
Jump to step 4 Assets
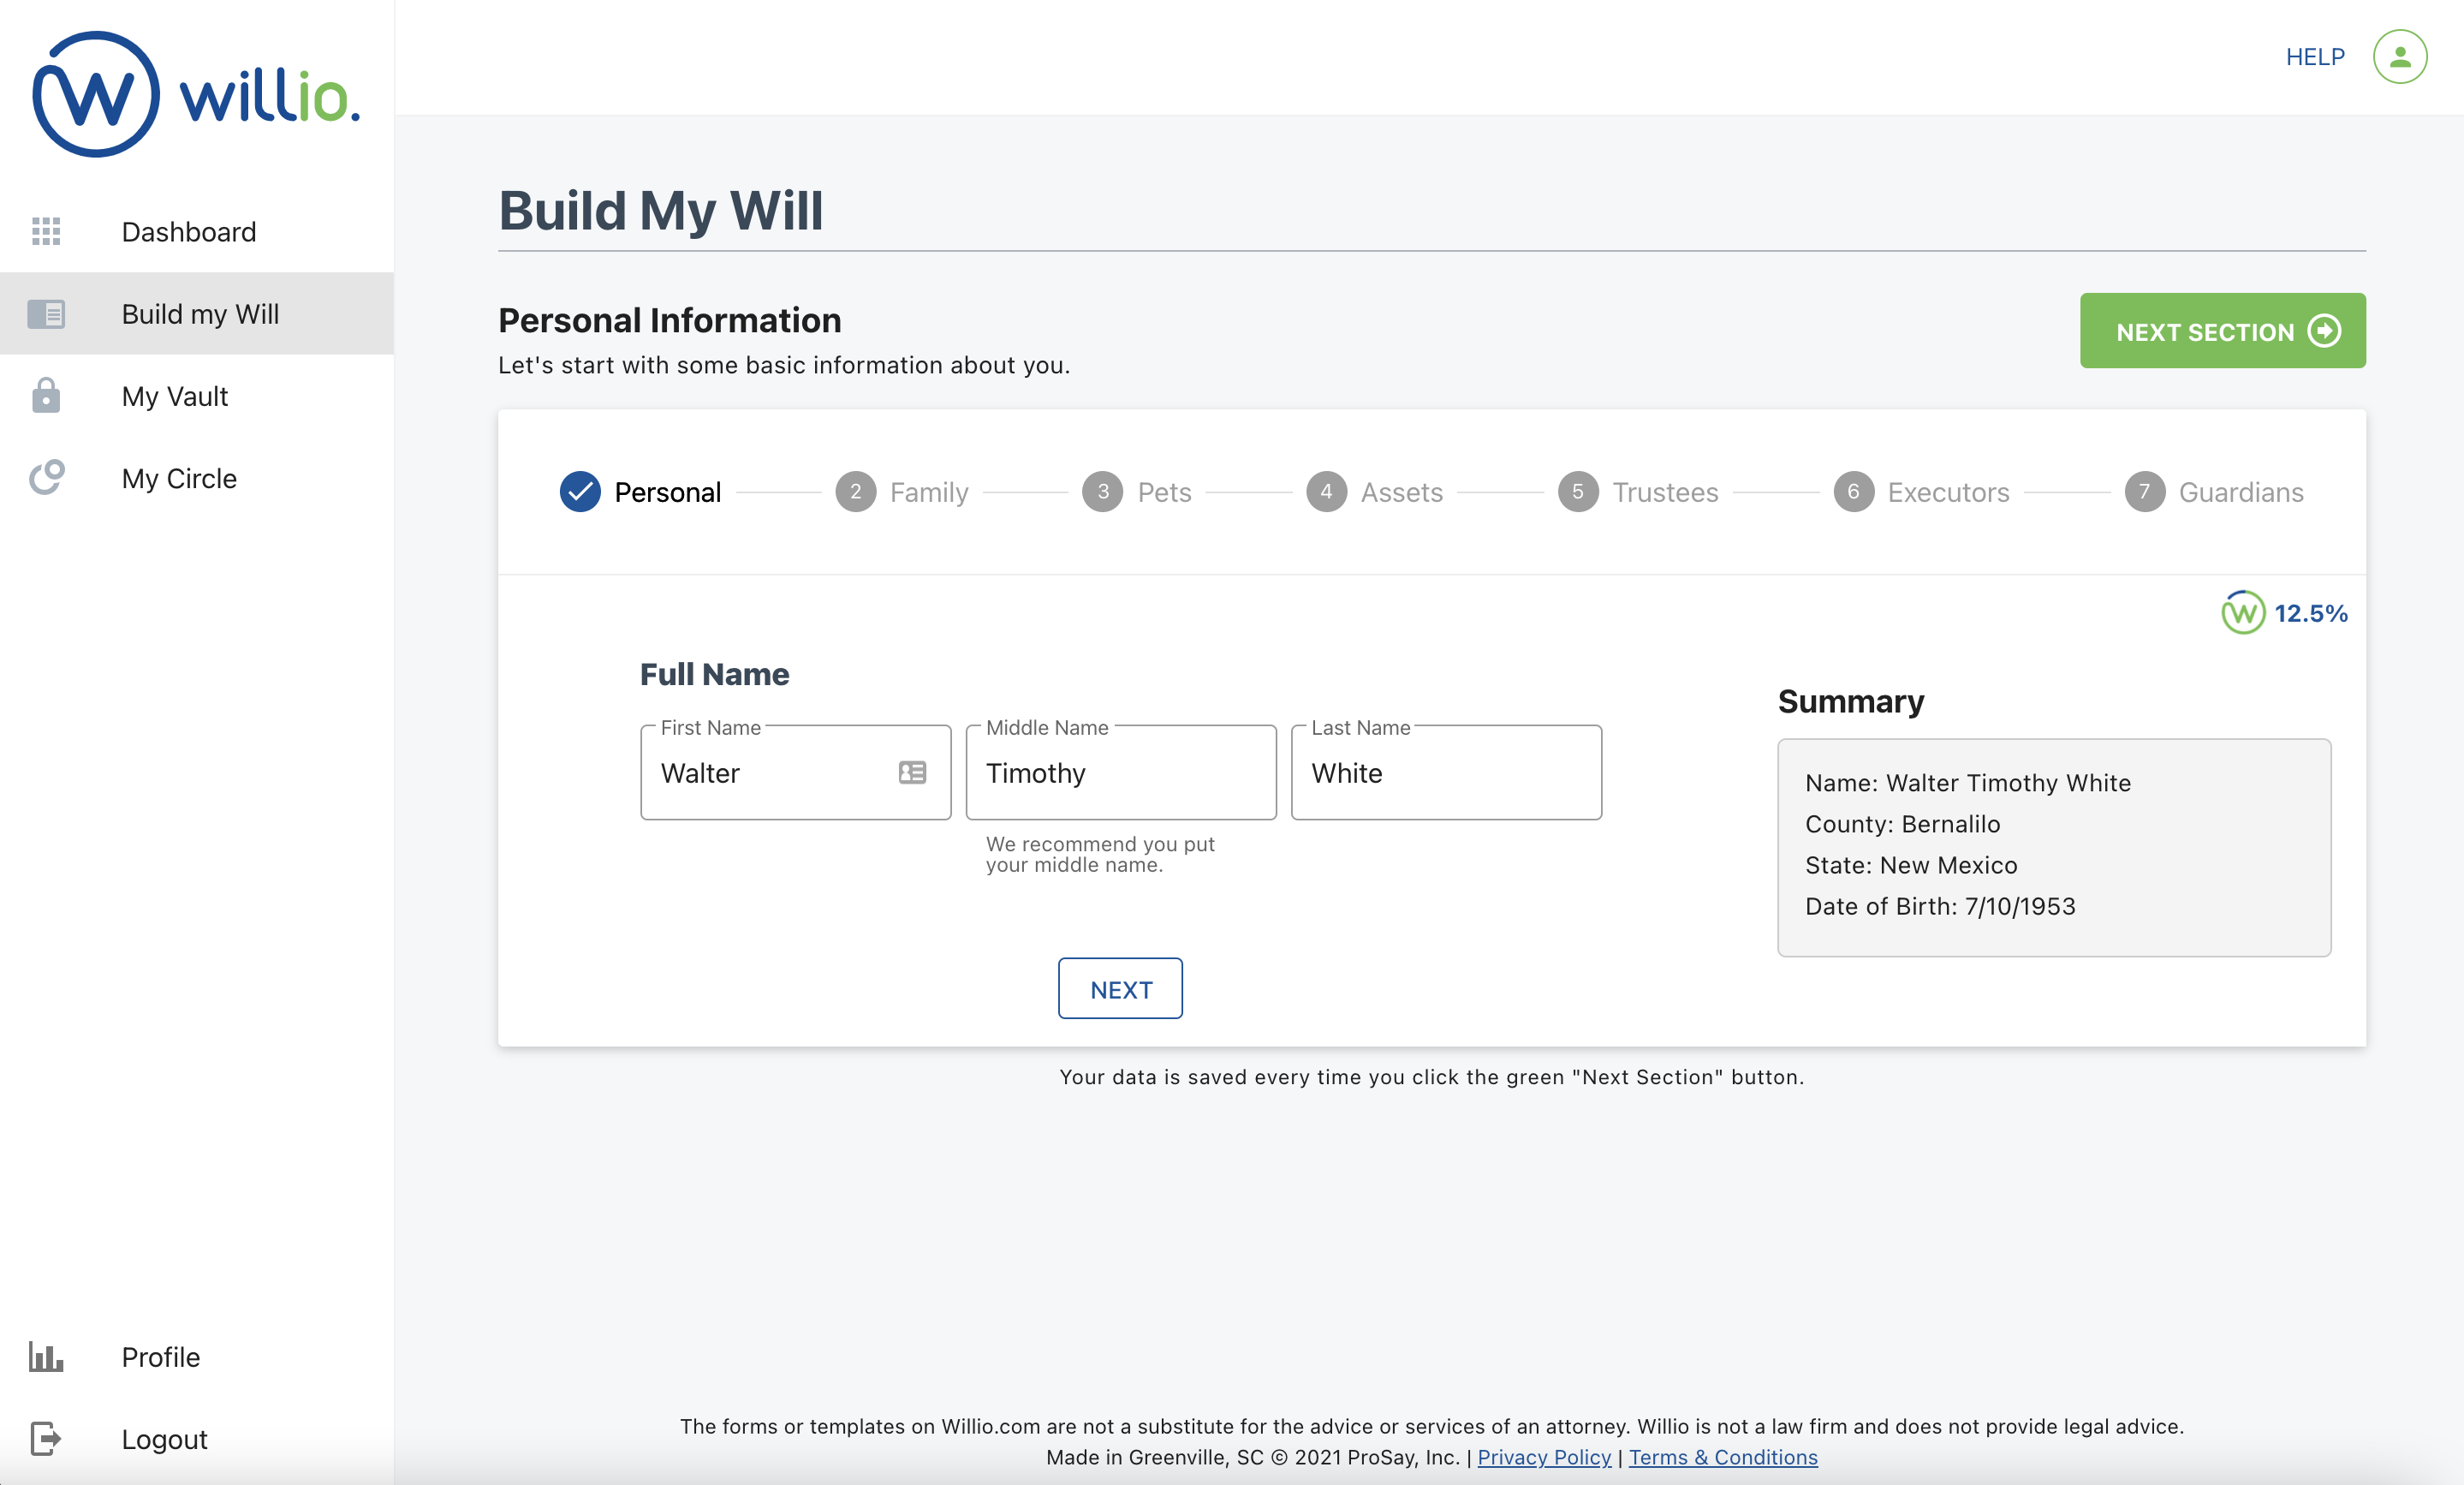pyautogui.click(x=1375, y=492)
